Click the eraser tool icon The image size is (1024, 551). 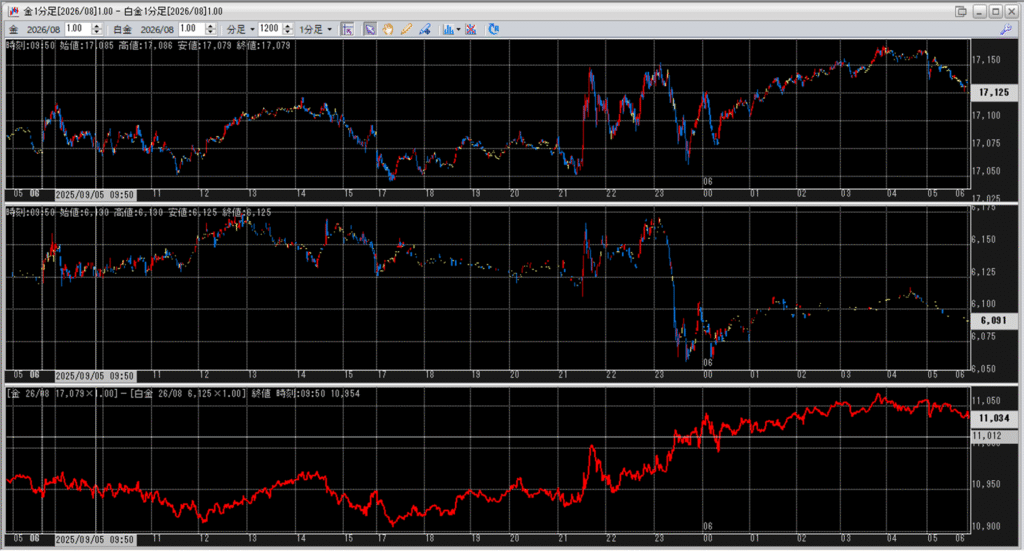coord(424,29)
